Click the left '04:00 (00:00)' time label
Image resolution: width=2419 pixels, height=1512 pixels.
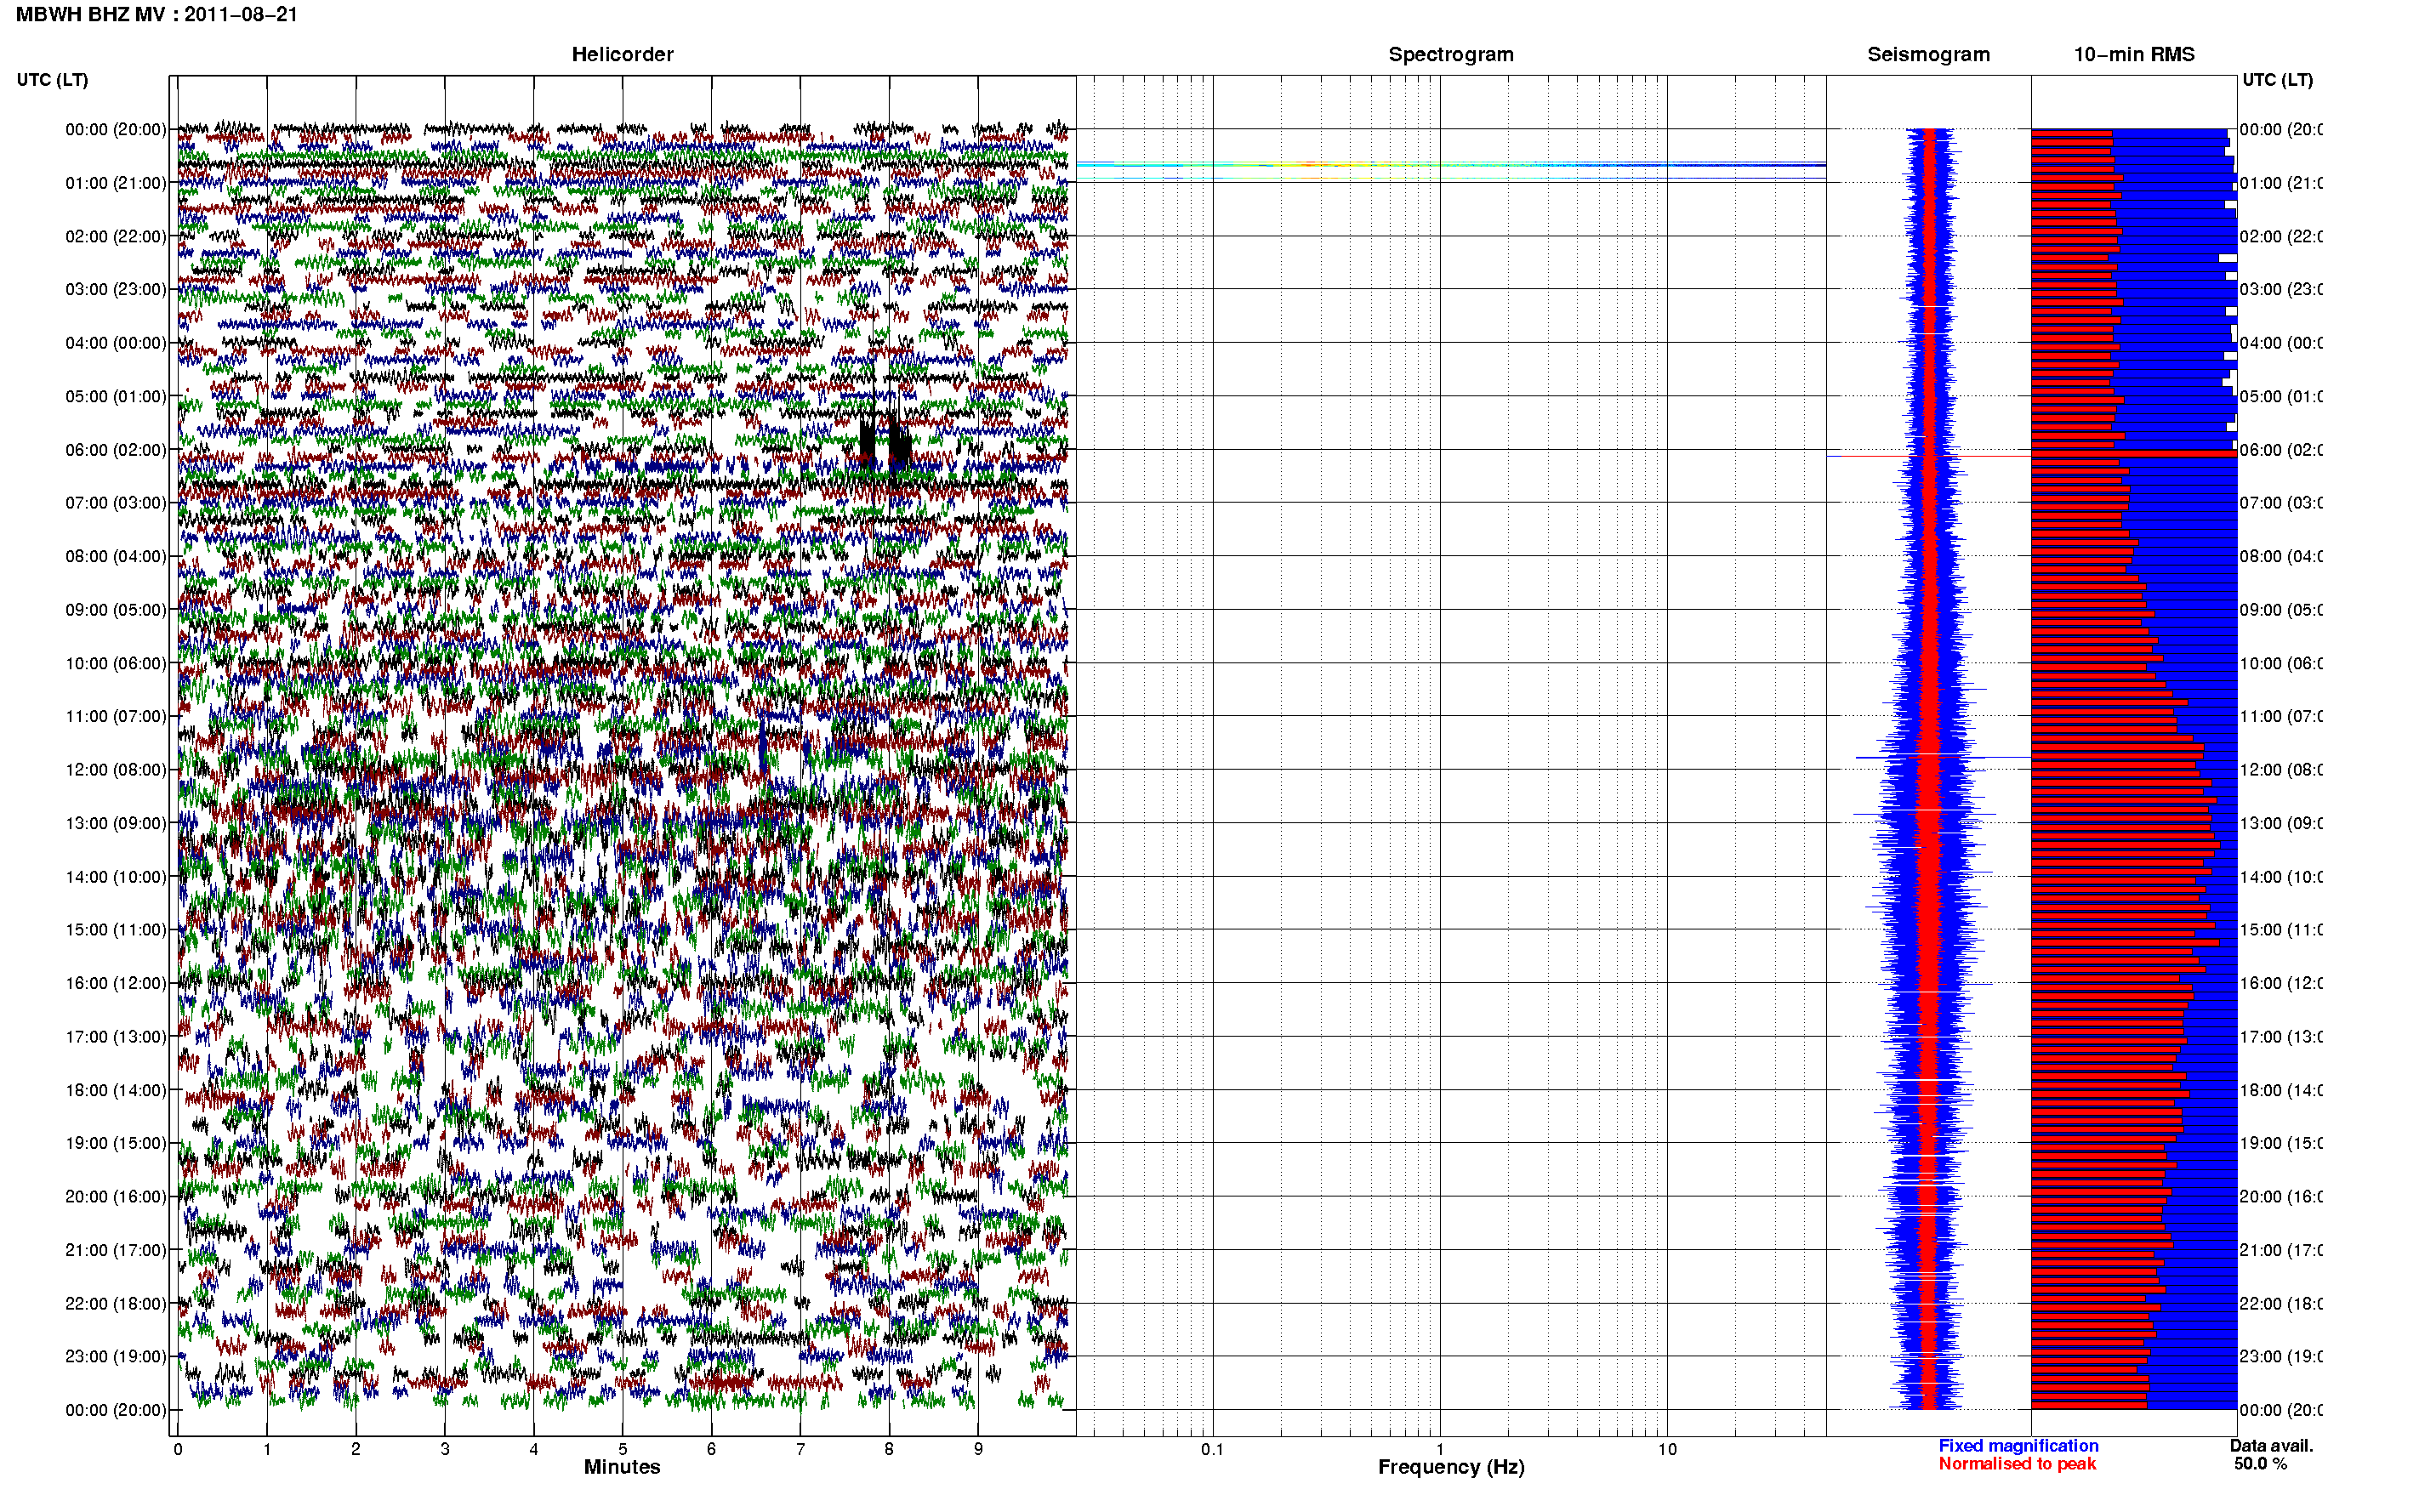click(116, 343)
